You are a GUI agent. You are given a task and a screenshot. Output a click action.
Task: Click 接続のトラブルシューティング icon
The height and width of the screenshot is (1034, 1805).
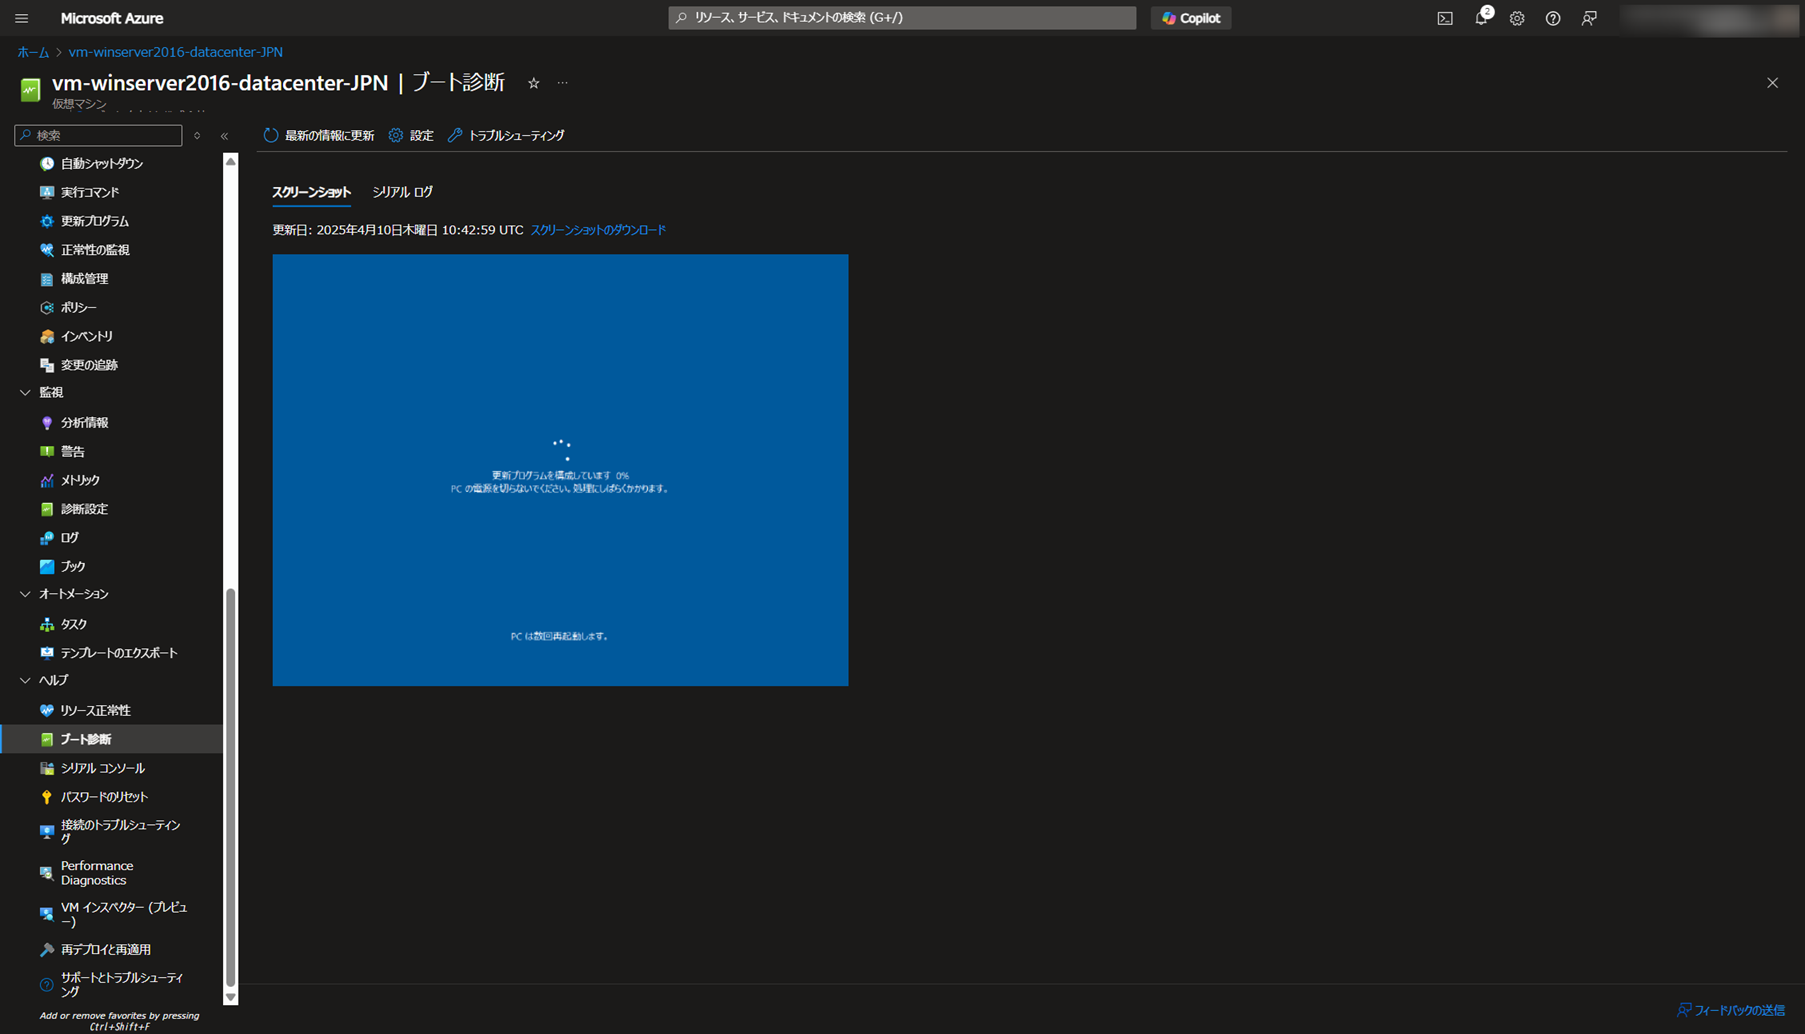pyautogui.click(x=47, y=832)
